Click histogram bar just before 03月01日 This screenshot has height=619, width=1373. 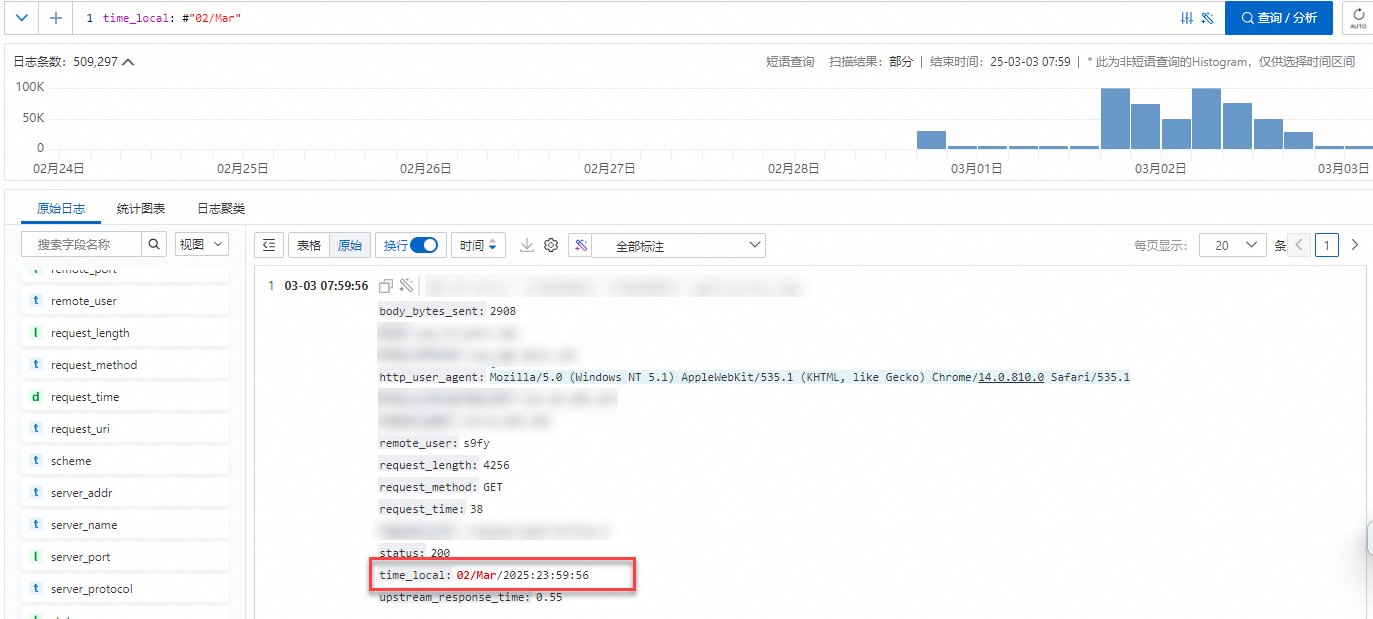coord(931,140)
